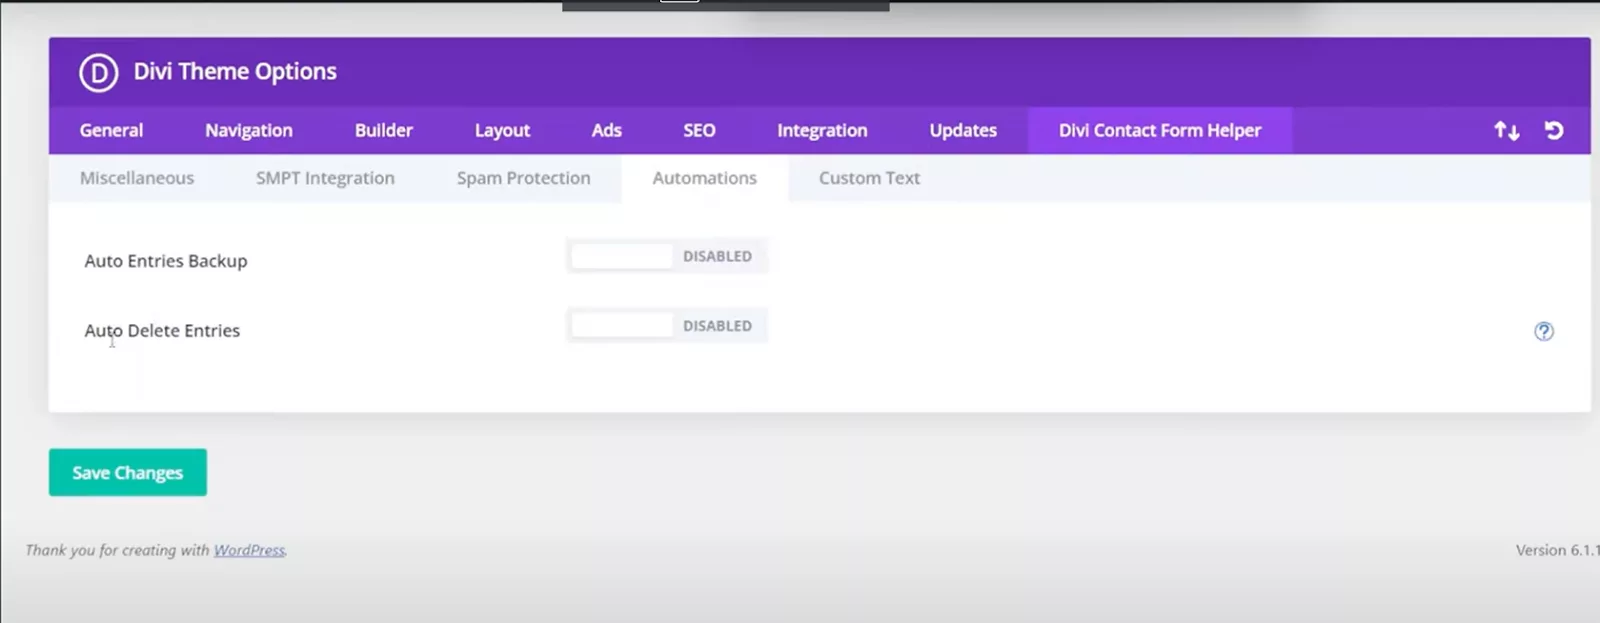The height and width of the screenshot is (623, 1600).
Task: Click the Save Changes button
Action: click(128, 472)
